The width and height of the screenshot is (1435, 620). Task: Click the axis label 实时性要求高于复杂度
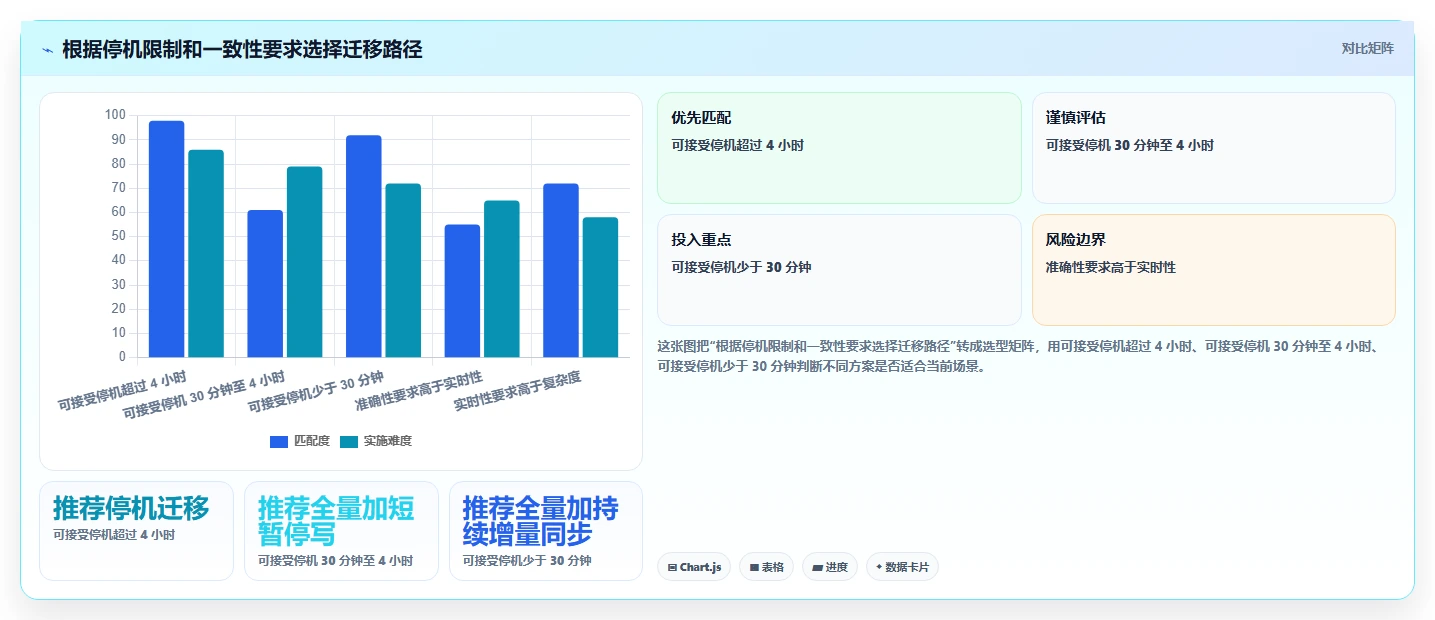pyautogui.click(x=518, y=391)
